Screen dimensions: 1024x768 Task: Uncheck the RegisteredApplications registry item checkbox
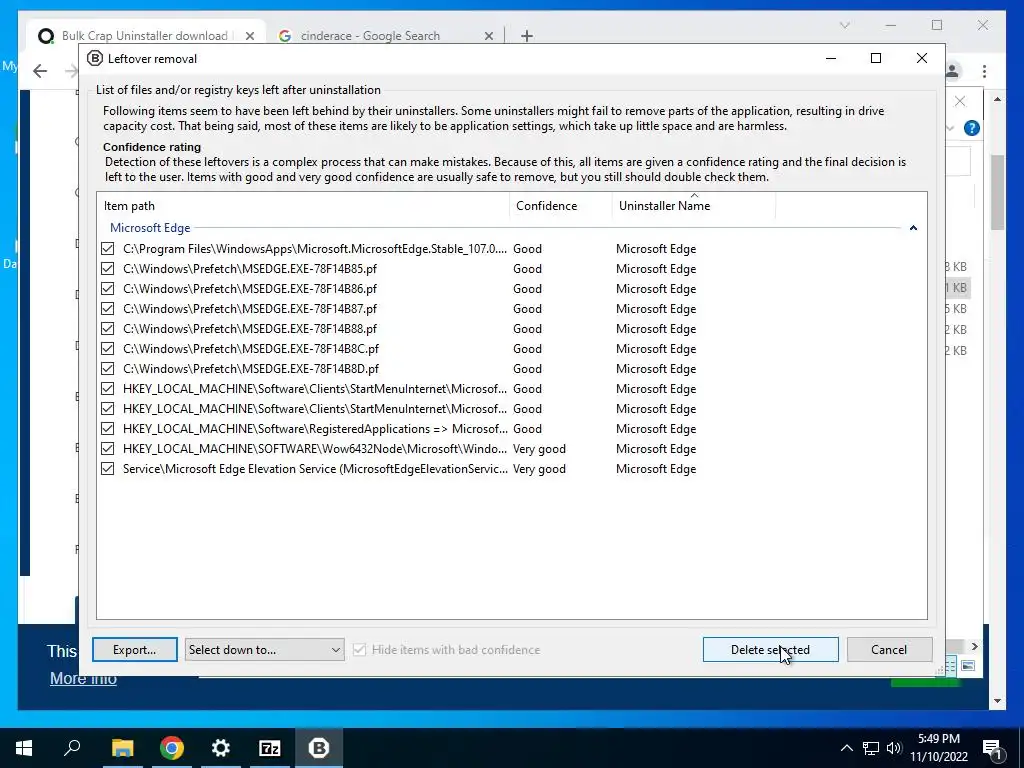click(108, 429)
